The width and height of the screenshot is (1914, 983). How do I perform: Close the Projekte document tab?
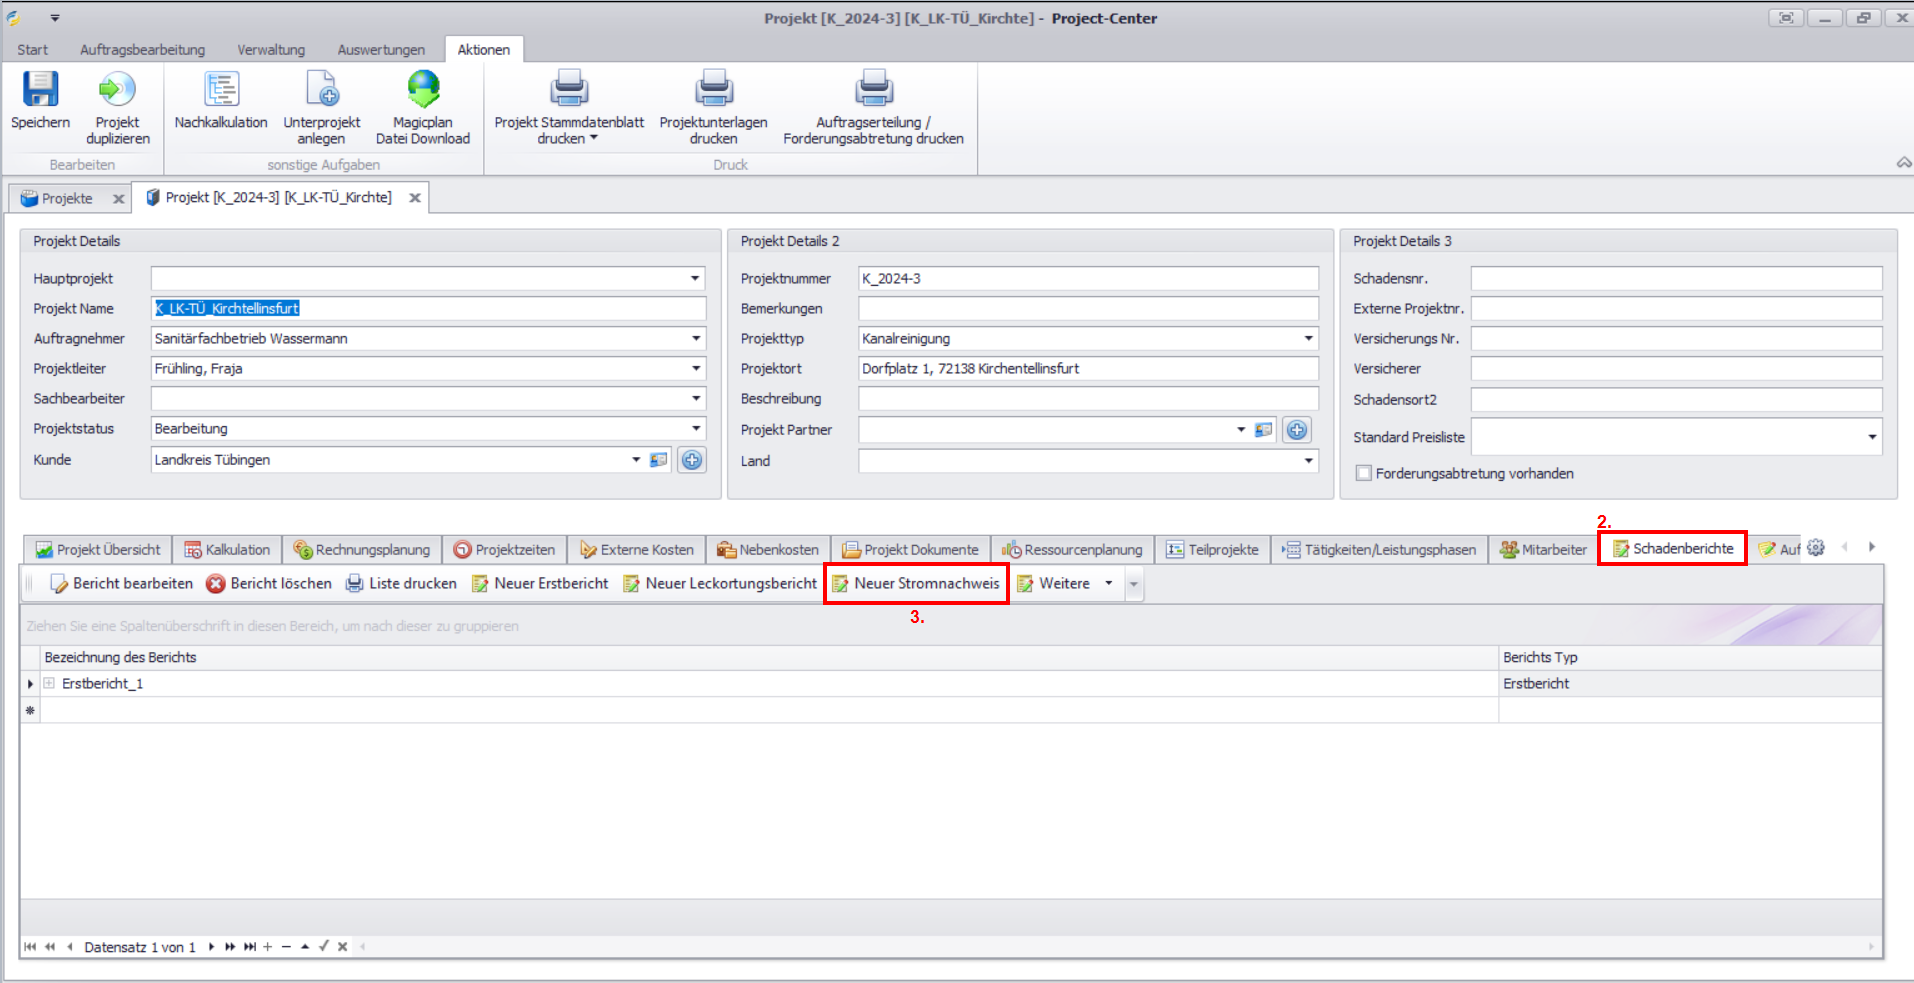[119, 199]
